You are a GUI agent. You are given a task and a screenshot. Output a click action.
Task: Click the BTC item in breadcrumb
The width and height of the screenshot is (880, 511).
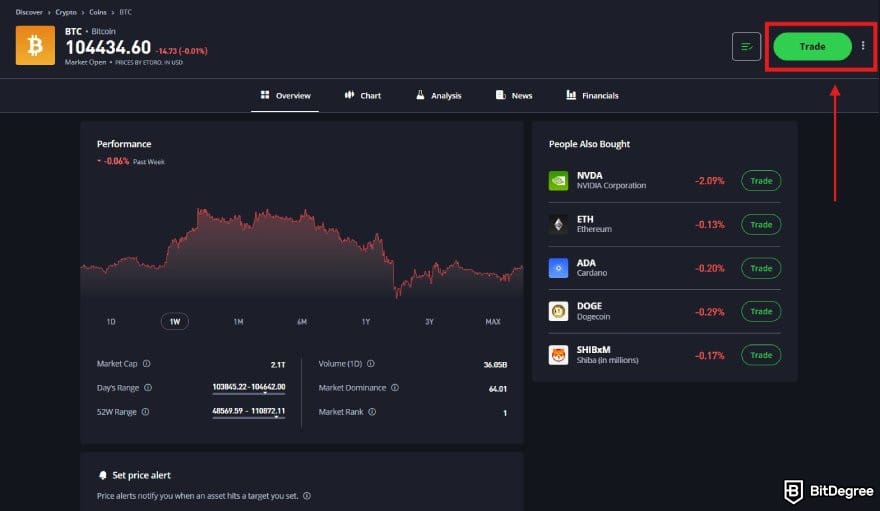click(126, 12)
